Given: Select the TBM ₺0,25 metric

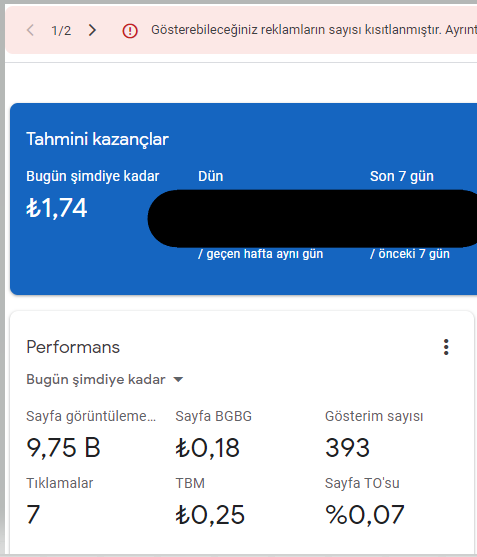Looking at the screenshot, I should click(x=210, y=502).
